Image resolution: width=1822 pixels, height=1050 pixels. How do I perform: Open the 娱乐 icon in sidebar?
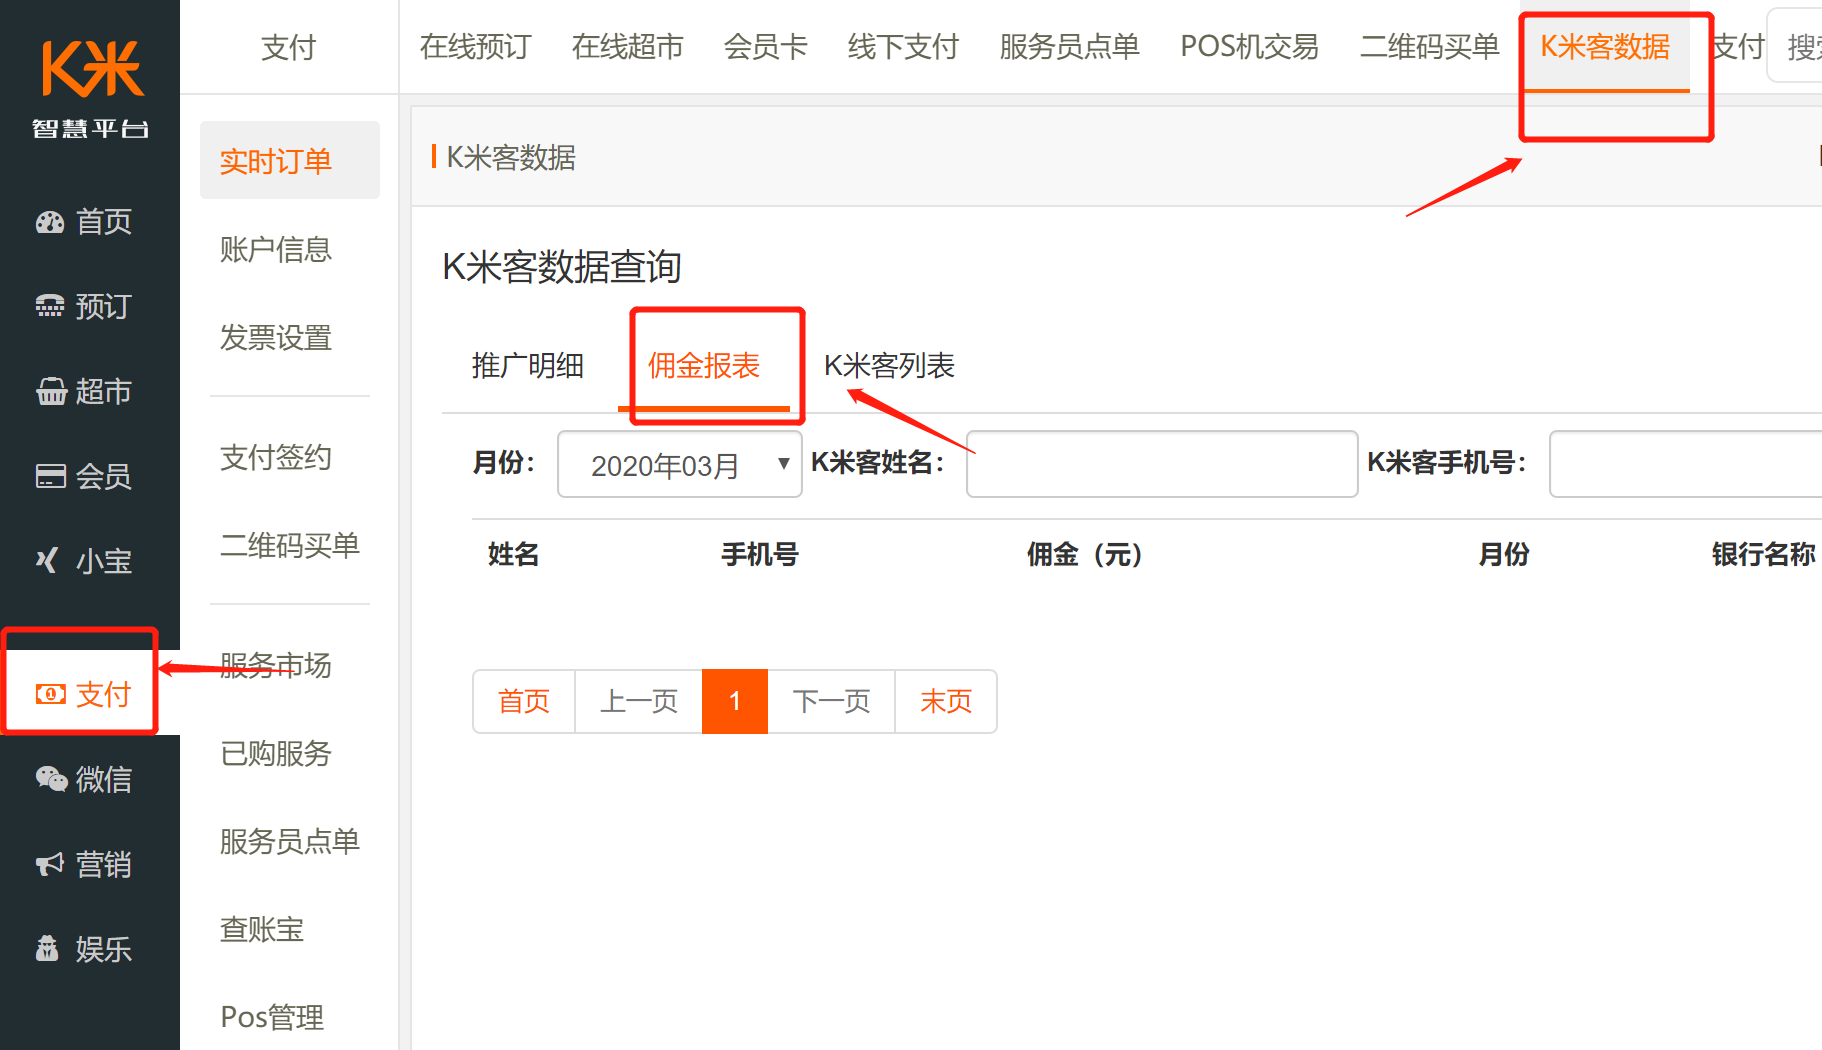(47, 948)
